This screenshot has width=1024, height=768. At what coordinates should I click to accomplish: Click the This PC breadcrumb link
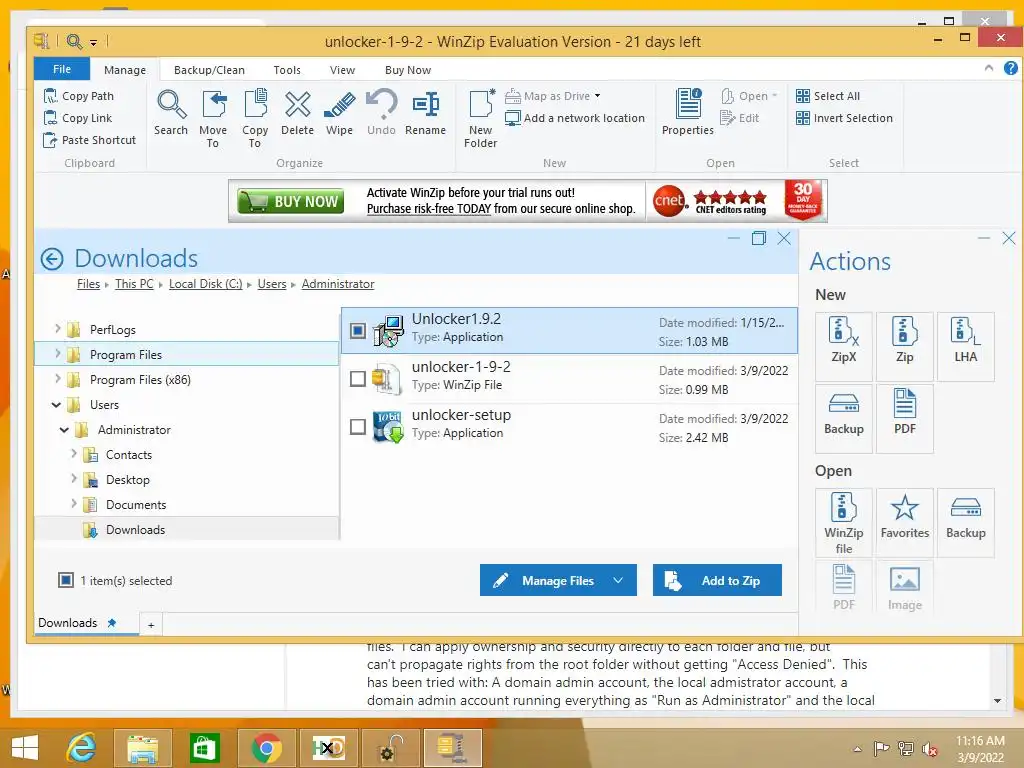134,284
